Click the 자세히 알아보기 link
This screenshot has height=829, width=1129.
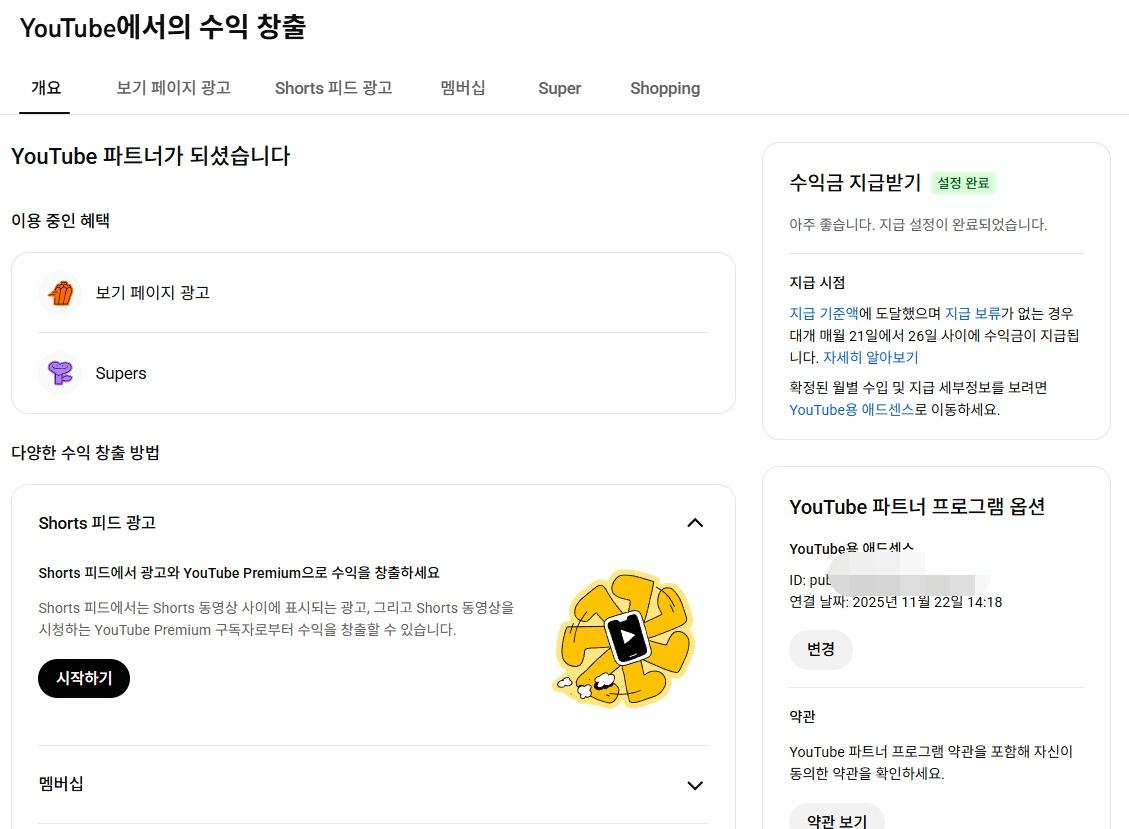click(870, 357)
